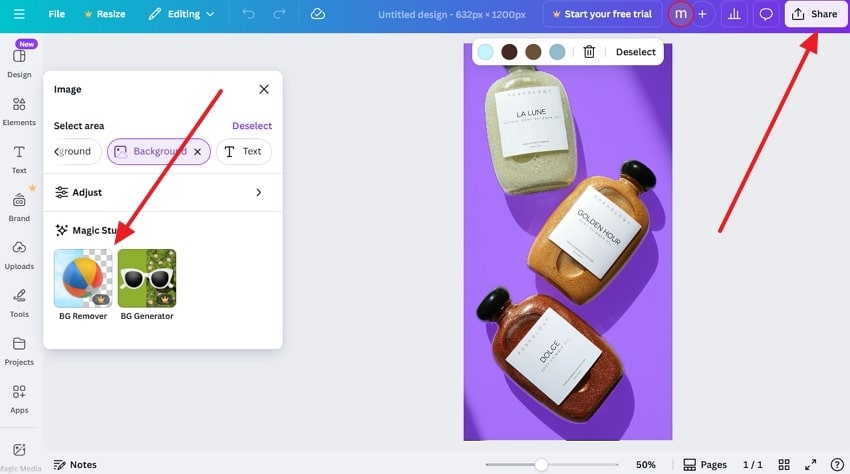Image resolution: width=850 pixels, height=474 pixels.
Task: Open the analytics chart icon
Action: tap(734, 14)
